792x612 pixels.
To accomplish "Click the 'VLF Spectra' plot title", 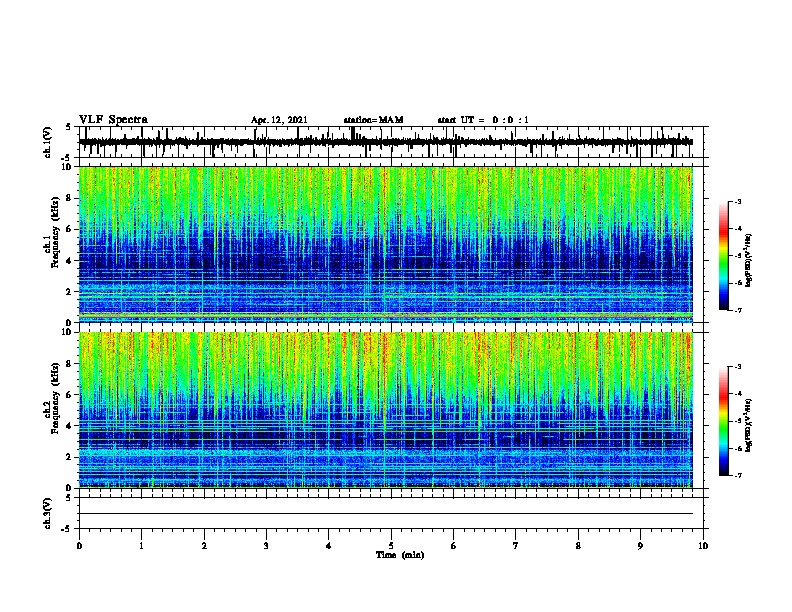I will (113, 120).
